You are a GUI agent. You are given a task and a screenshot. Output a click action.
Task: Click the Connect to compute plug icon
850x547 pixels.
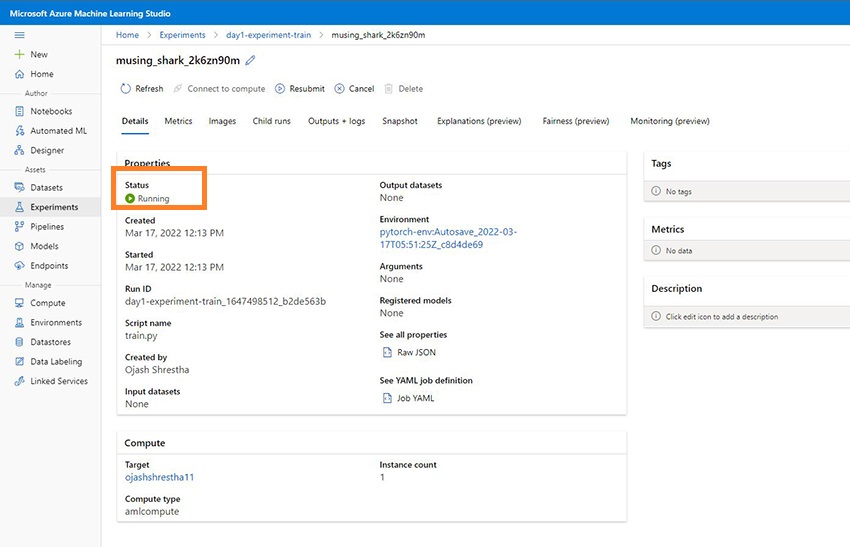coord(177,88)
